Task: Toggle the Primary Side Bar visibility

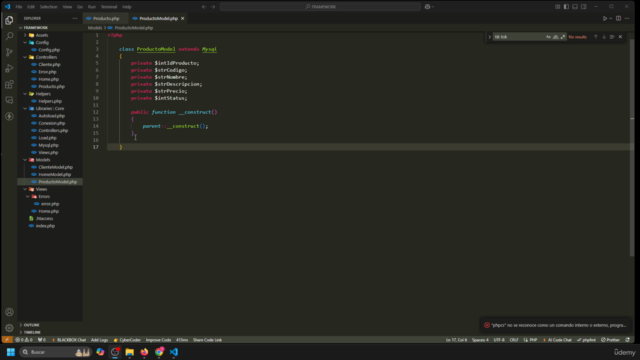Action: [x=566, y=7]
